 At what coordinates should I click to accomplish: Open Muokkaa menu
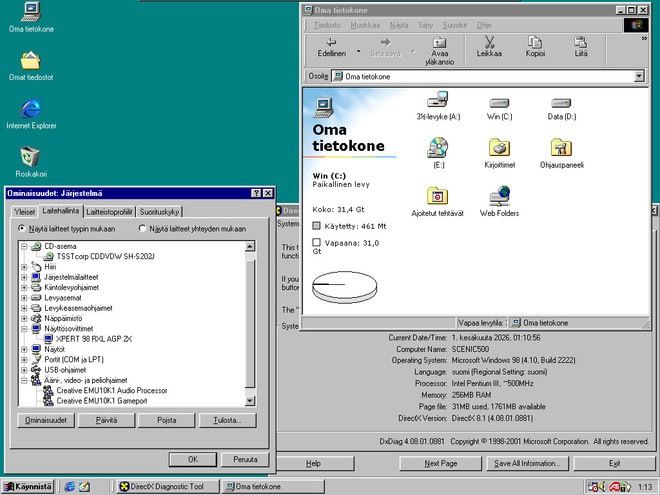pyautogui.click(x=365, y=25)
